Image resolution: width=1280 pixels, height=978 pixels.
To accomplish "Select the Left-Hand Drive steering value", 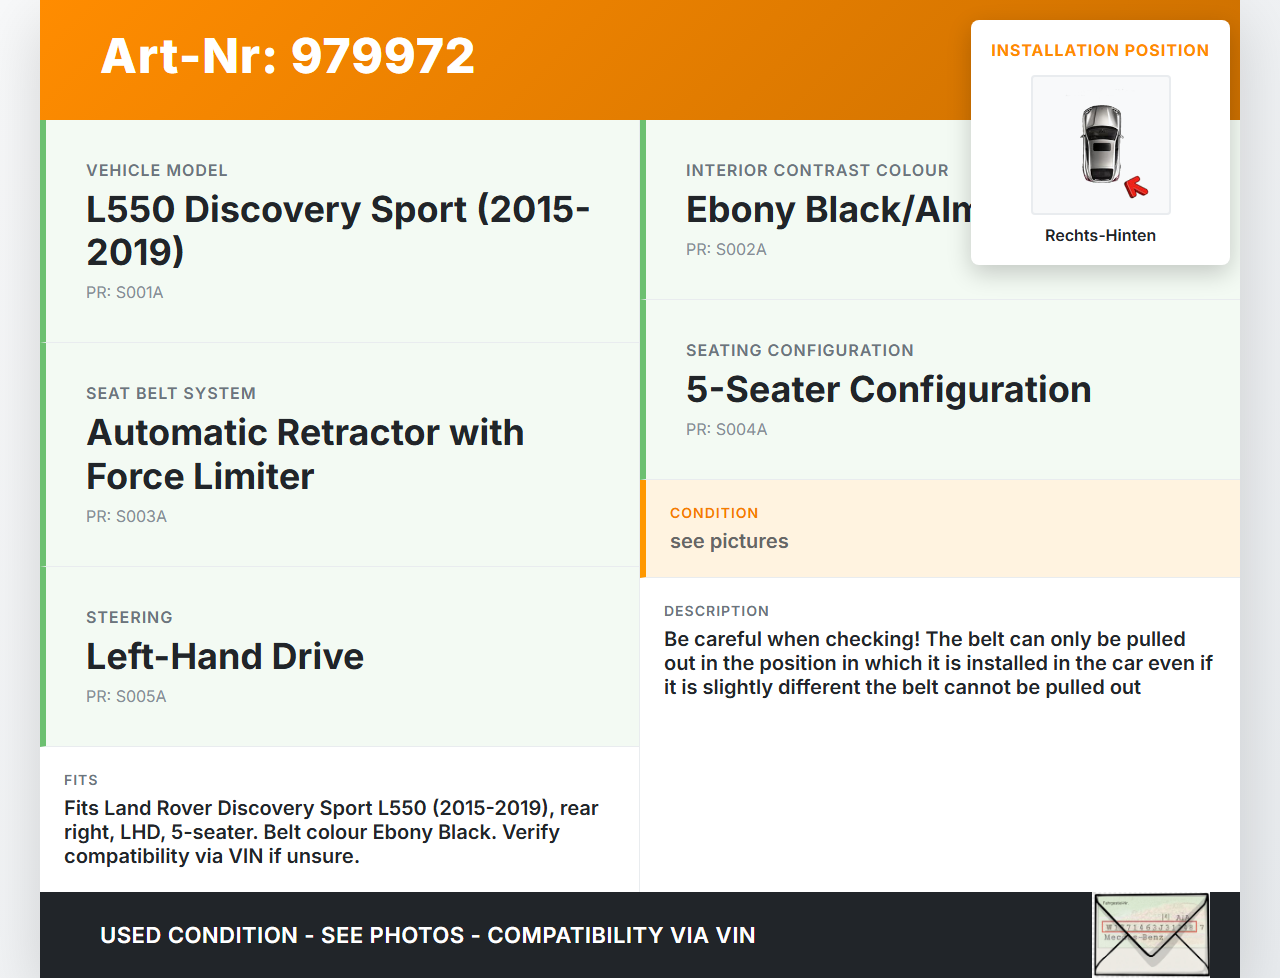I will point(225,657).
